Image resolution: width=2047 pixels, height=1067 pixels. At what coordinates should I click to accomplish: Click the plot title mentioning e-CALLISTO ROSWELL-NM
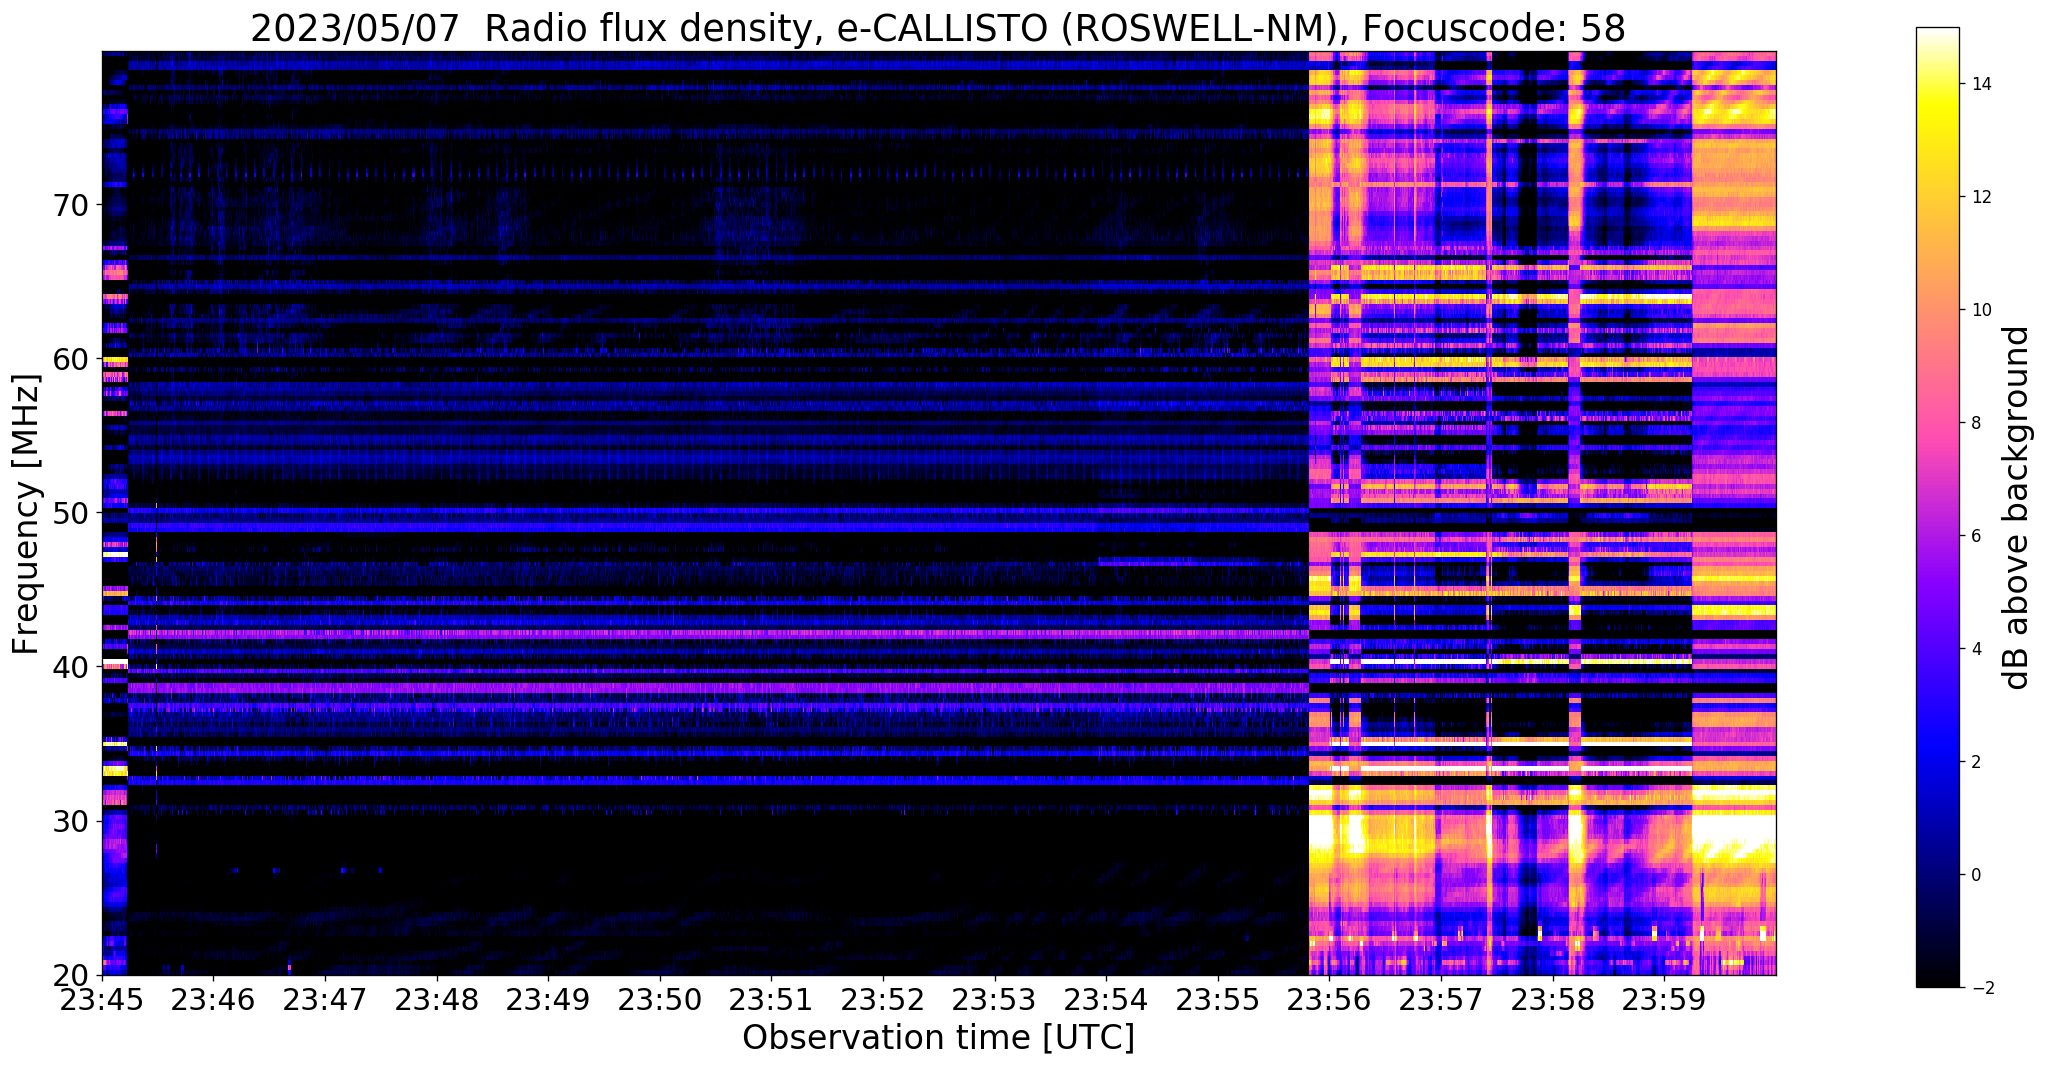[x=938, y=28]
